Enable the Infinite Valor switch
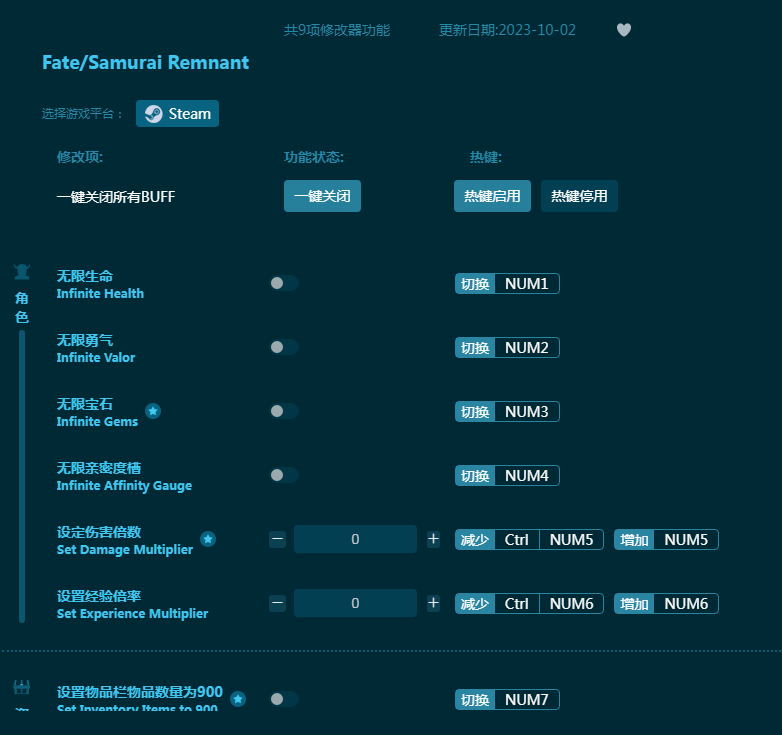 click(x=284, y=347)
